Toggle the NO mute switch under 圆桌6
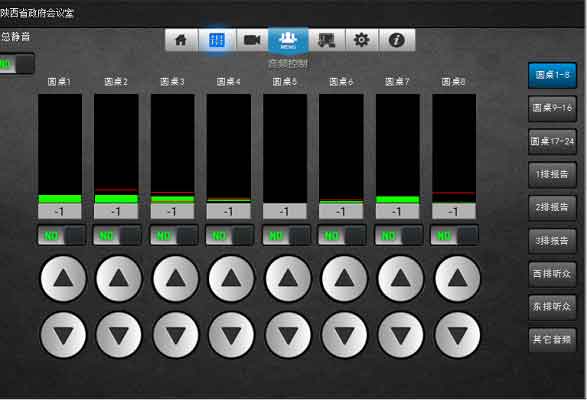Viewport: 587px width, 400px height. click(343, 236)
